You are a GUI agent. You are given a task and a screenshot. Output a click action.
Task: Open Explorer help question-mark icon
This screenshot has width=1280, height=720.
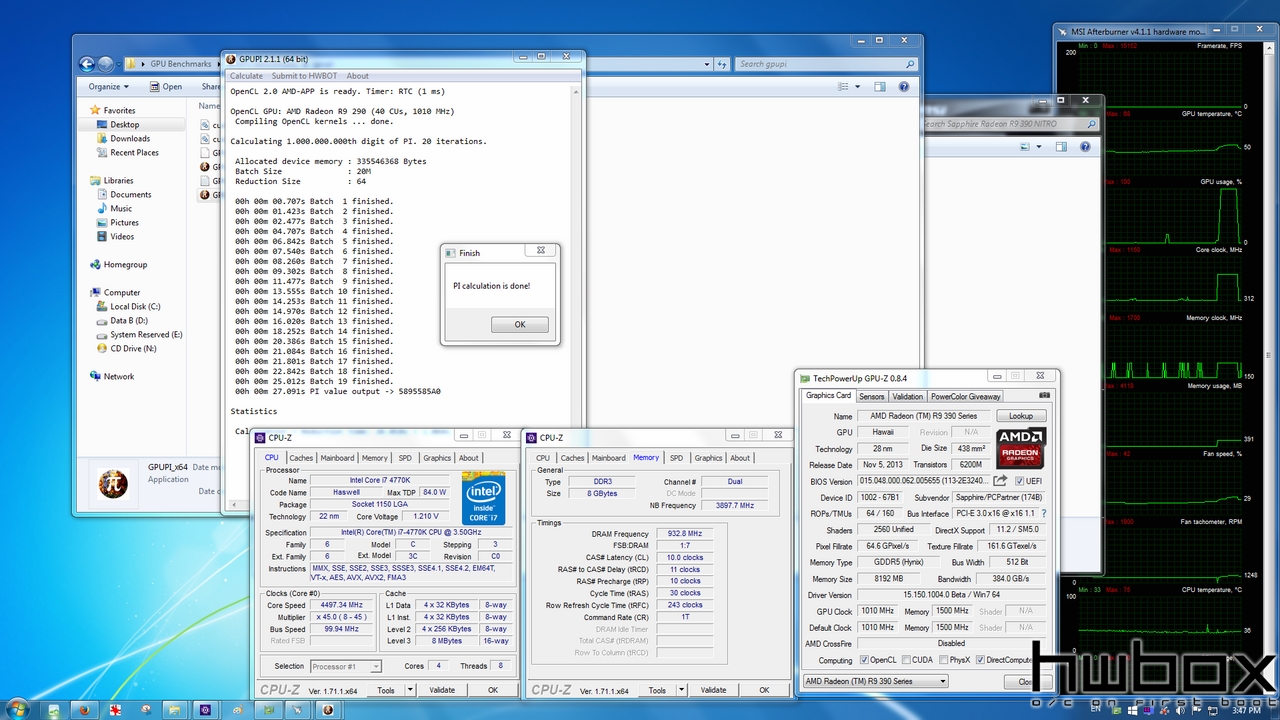pyautogui.click(x=904, y=87)
